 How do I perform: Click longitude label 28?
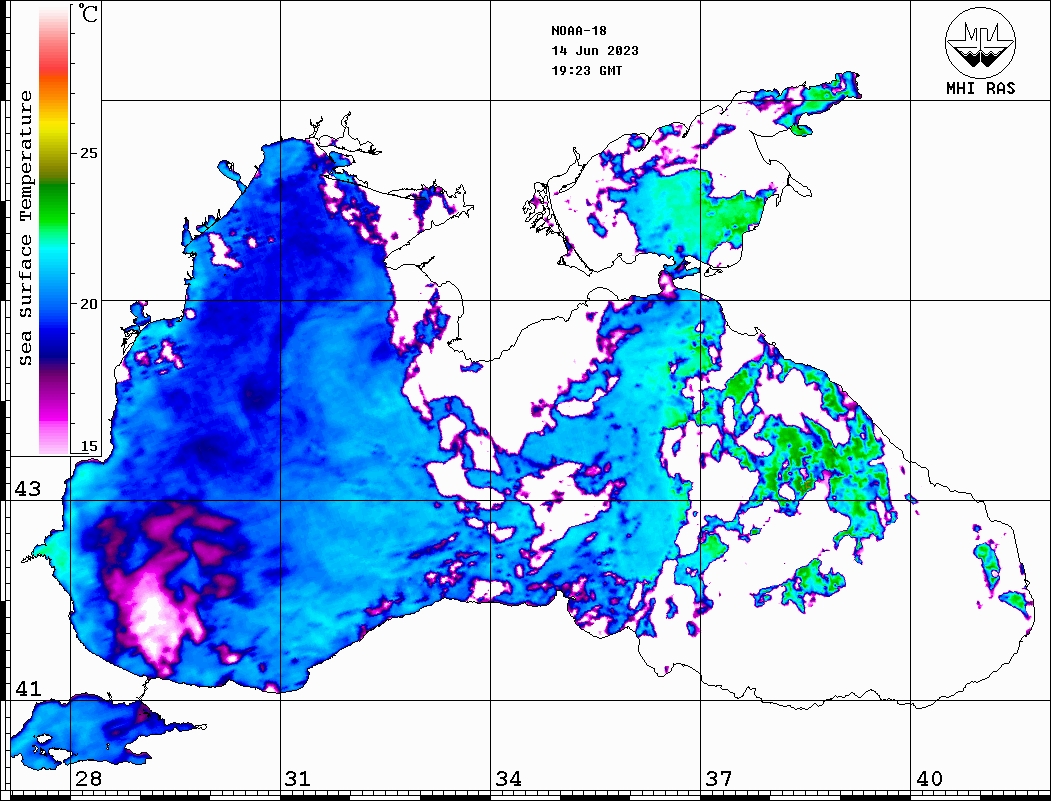pyautogui.click(x=88, y=779)
